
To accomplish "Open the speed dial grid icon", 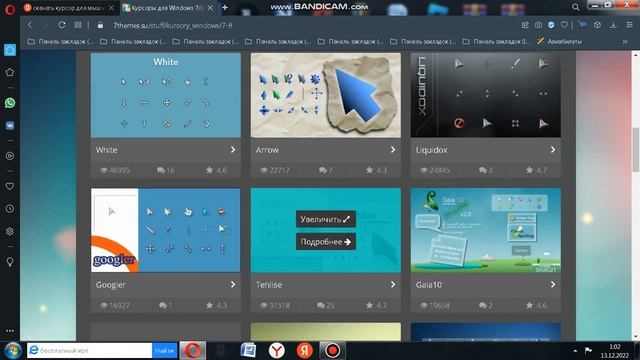I will (78, 25).
